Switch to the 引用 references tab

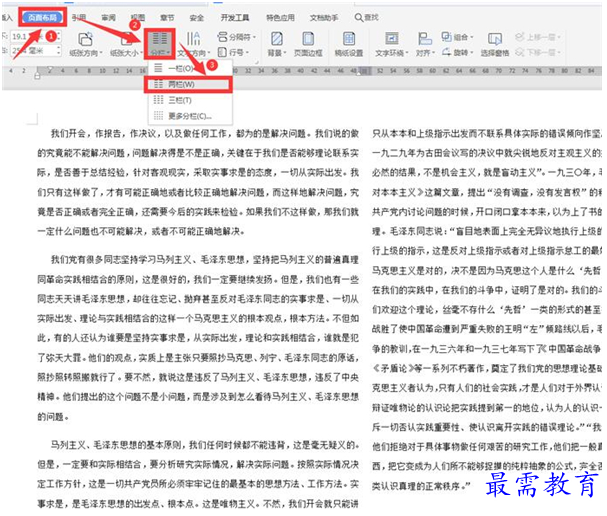[79, 17]
